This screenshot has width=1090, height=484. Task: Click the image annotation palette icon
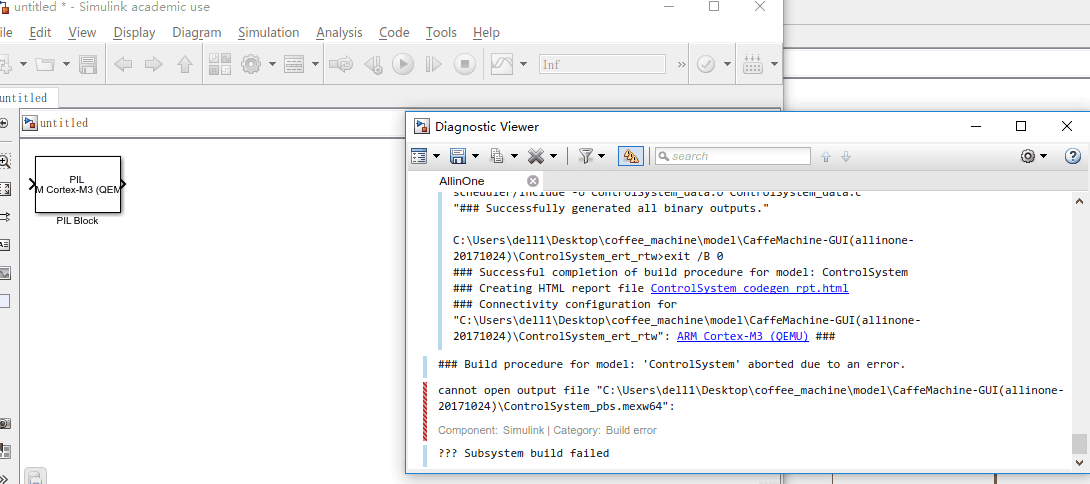pyautogui.click(x=4, y=273)
